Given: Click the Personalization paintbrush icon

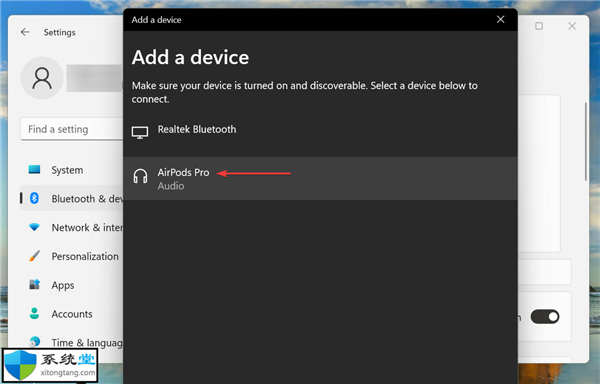Looking at the screenshot, I should pyautogui.click(x=34, y=256).
